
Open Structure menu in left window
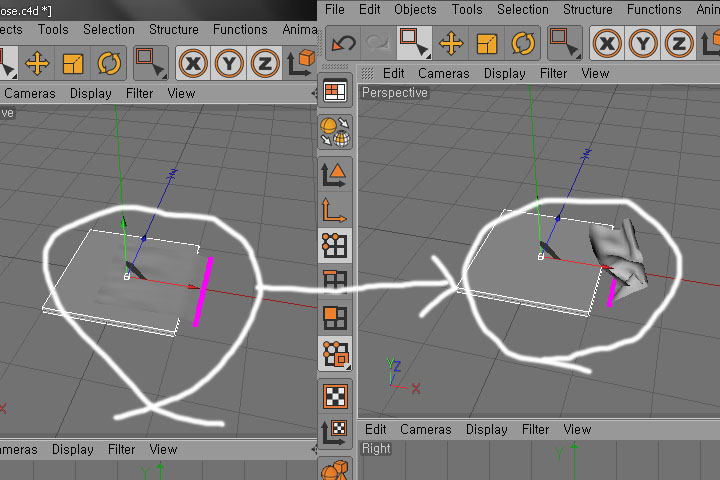174,29
